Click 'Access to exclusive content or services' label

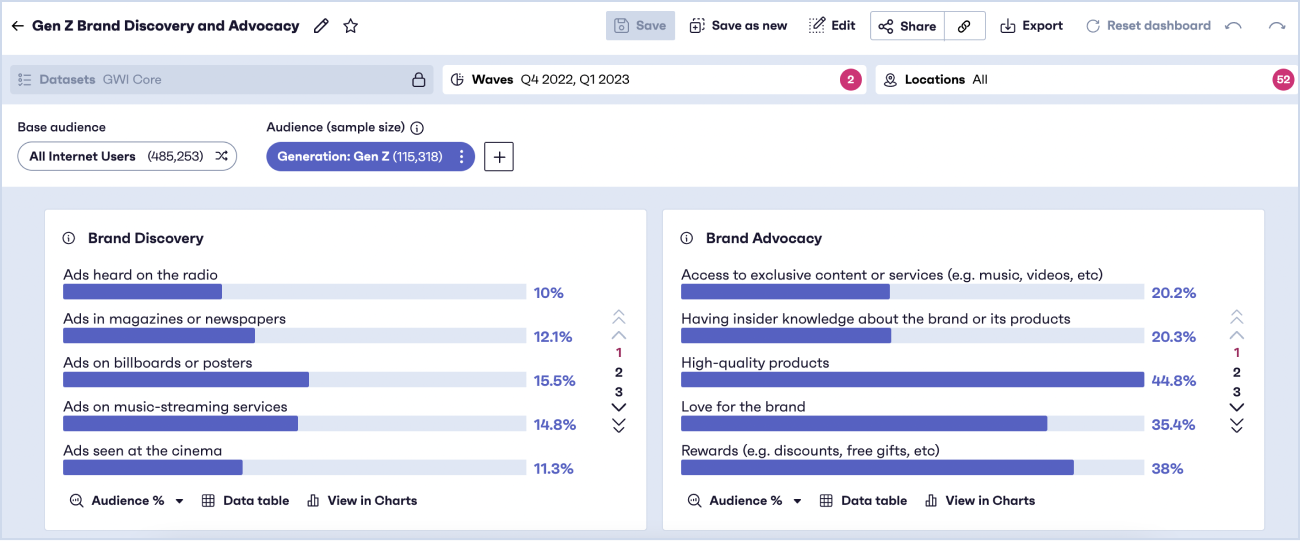point(892,275)
